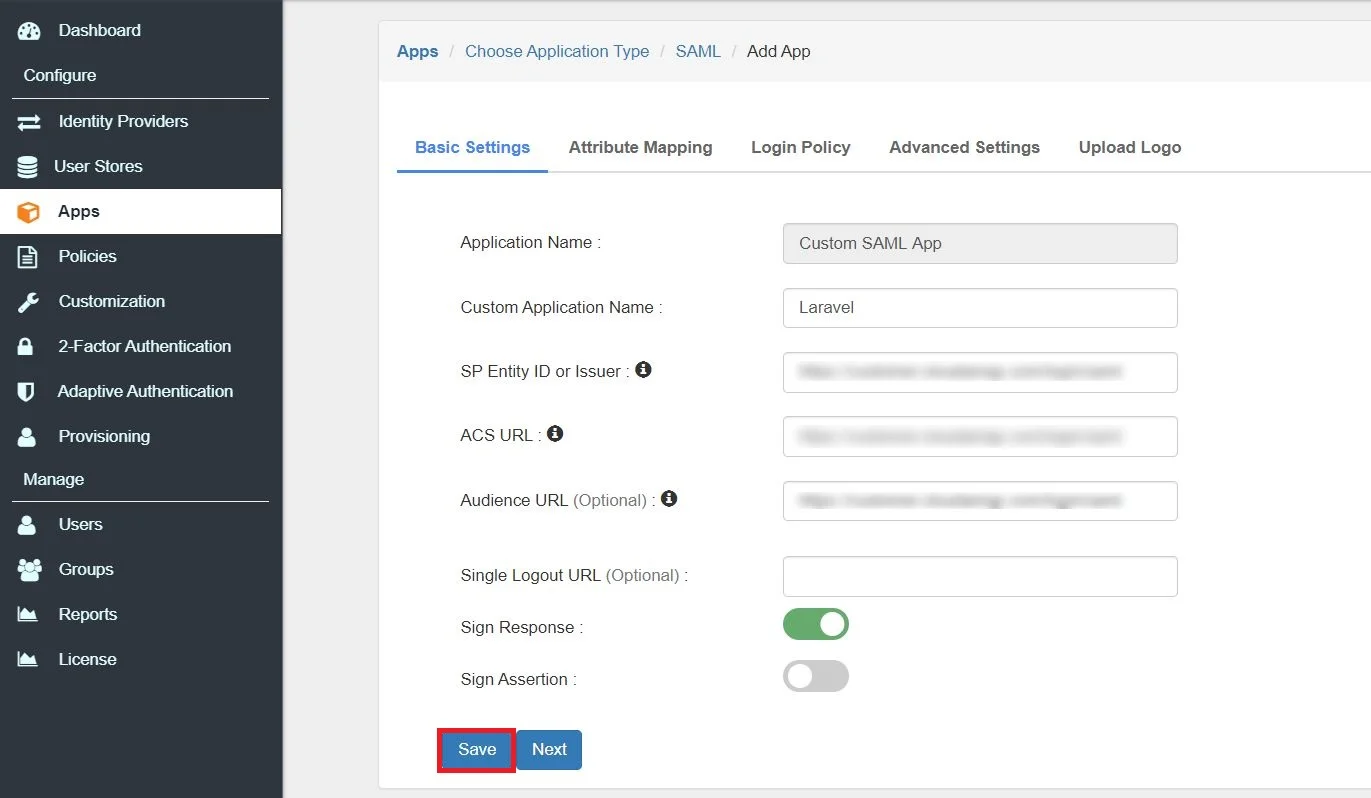Viewport: 1371px width, 798px height.
Task: Click the 2-Factor Authentication lock icon
Action: coord(27,347)
